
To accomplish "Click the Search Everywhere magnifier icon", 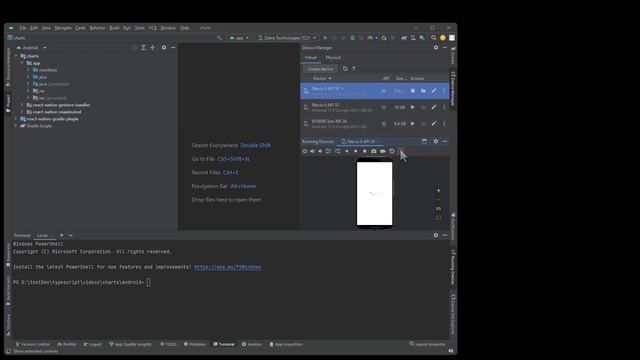I will pos(433,38).
